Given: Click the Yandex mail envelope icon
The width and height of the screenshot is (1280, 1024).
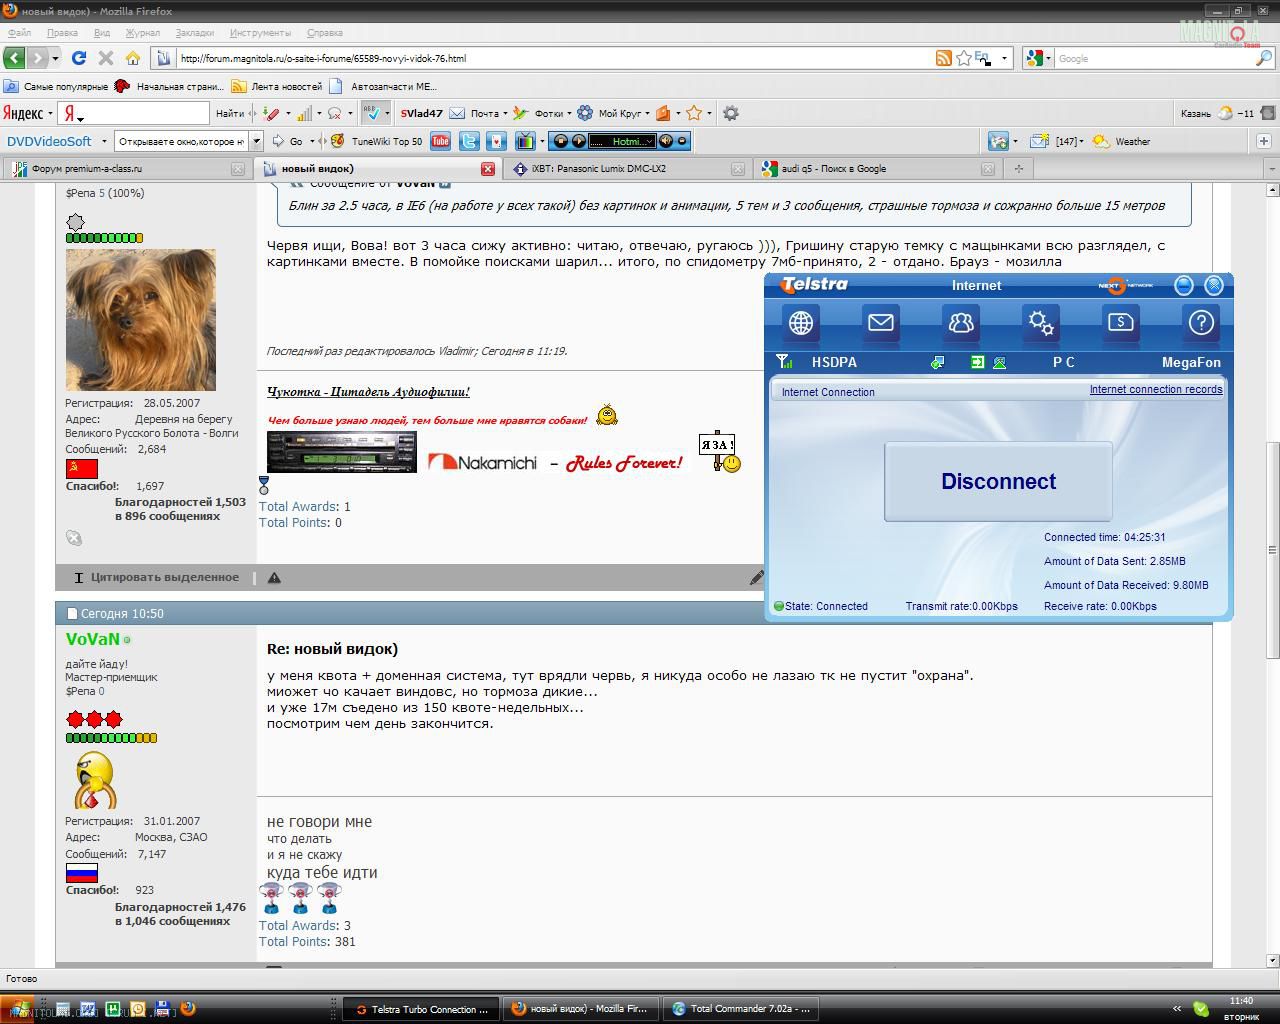Looking at the screenshot, I should [457, 113].
